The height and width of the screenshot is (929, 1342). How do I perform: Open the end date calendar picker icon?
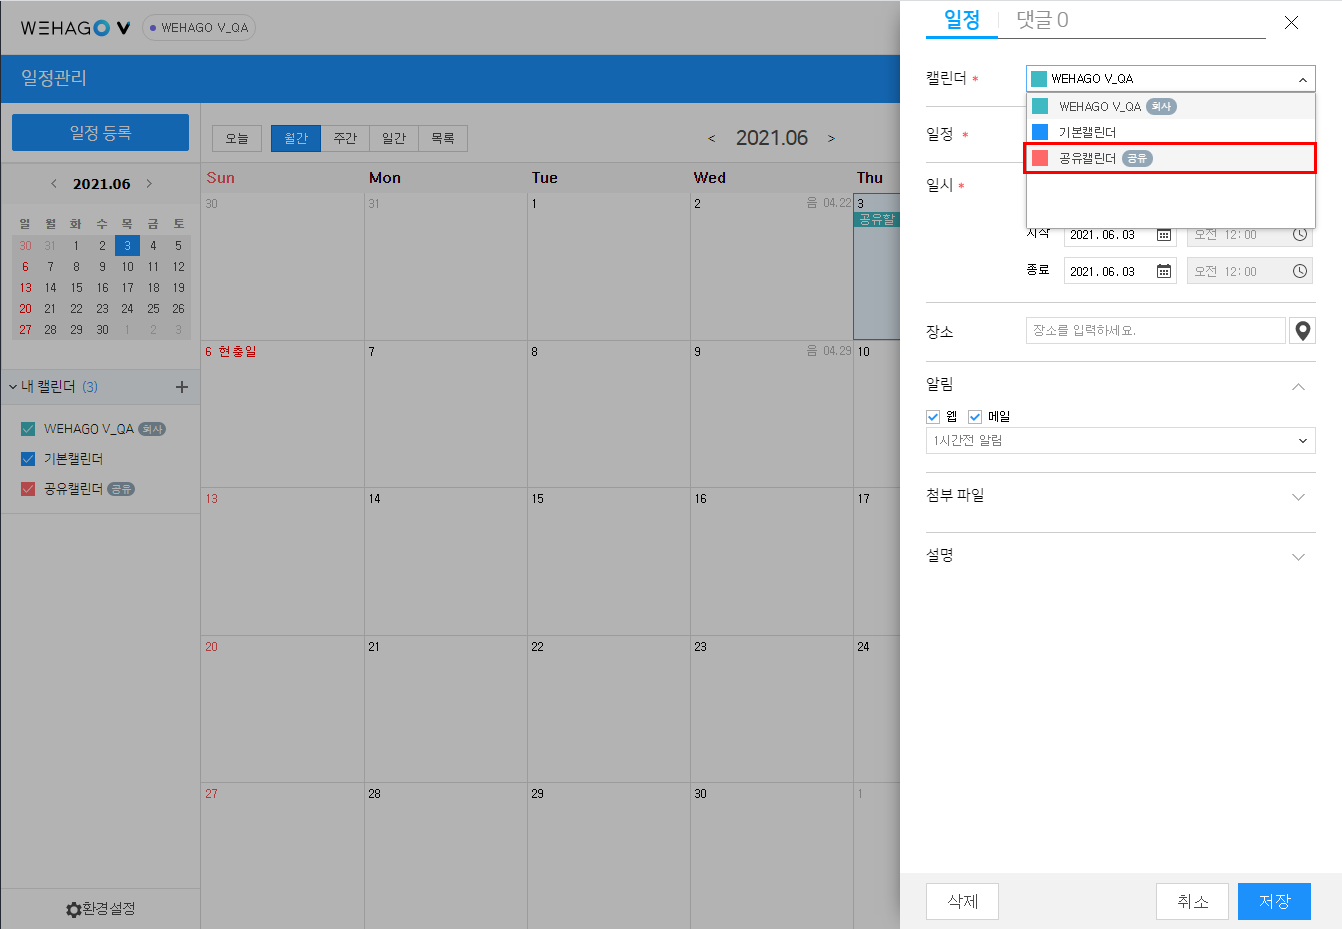[1164, 271]
